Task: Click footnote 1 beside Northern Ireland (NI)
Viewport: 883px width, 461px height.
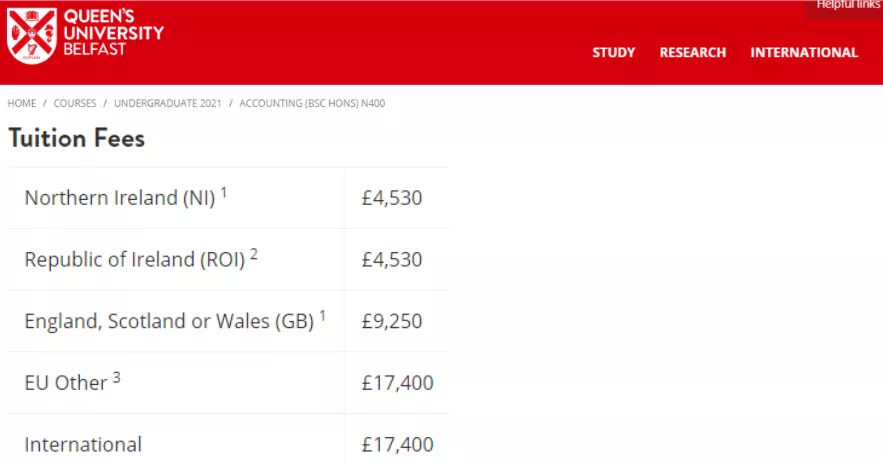Action: pos(224,192)
